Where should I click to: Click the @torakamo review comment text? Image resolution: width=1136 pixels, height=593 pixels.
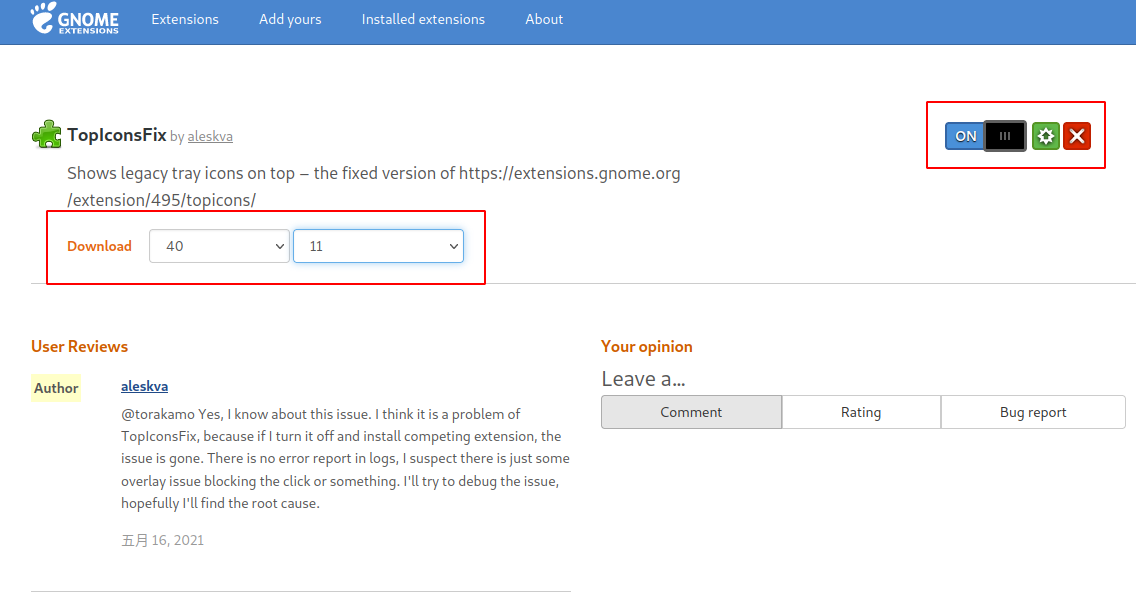(346, 459)
